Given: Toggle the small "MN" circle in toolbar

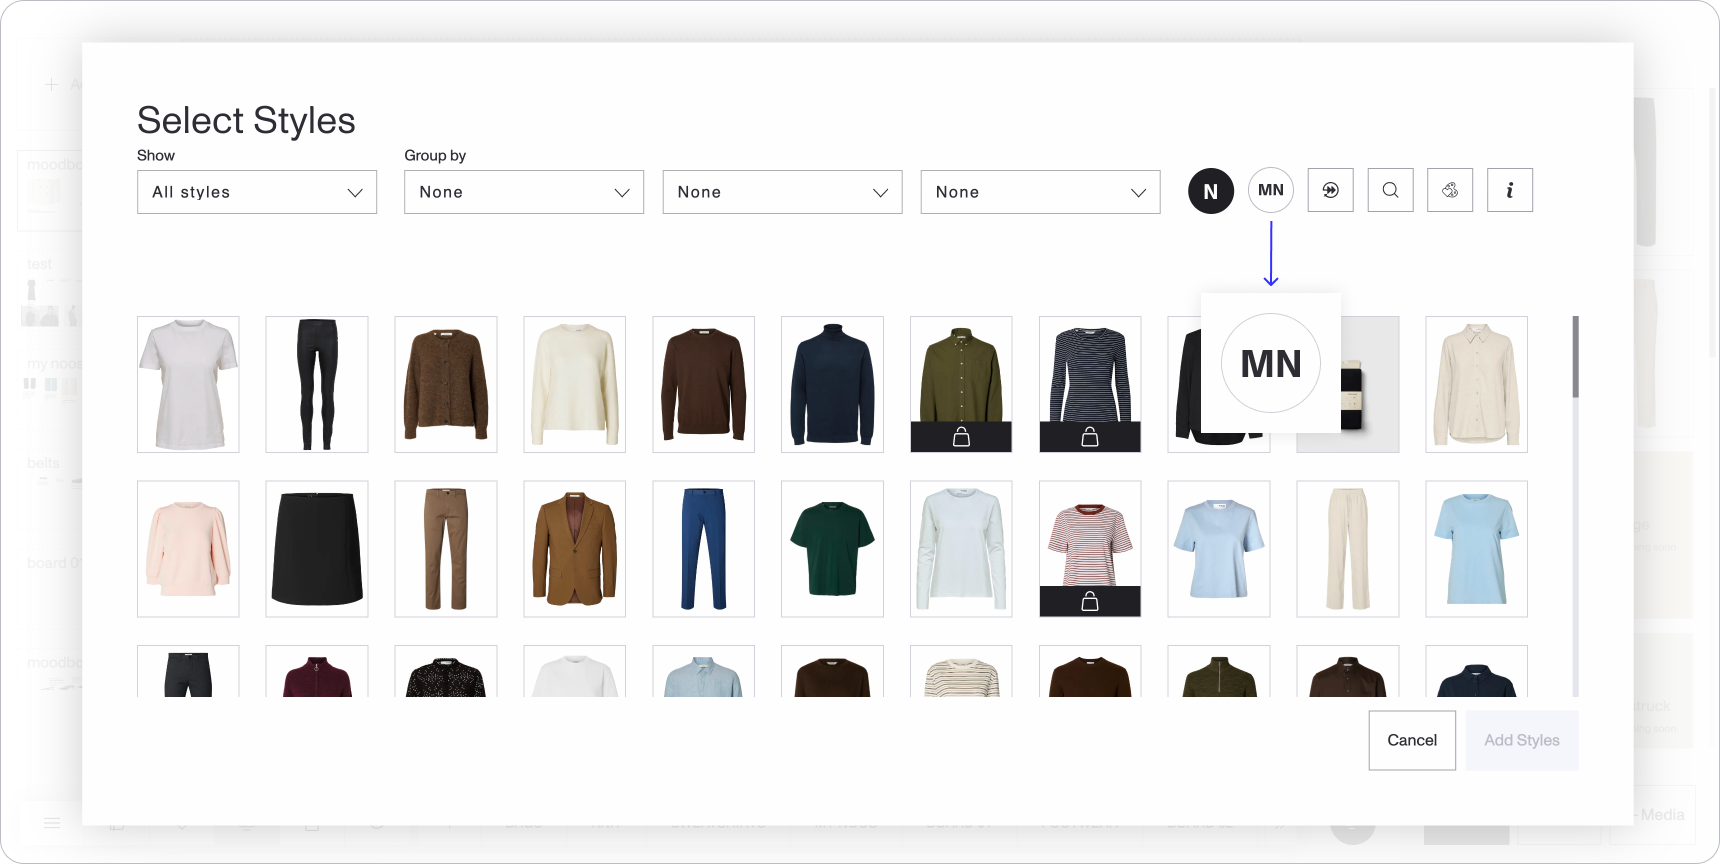Looking at the screenshot, I should pos(1270,190).
